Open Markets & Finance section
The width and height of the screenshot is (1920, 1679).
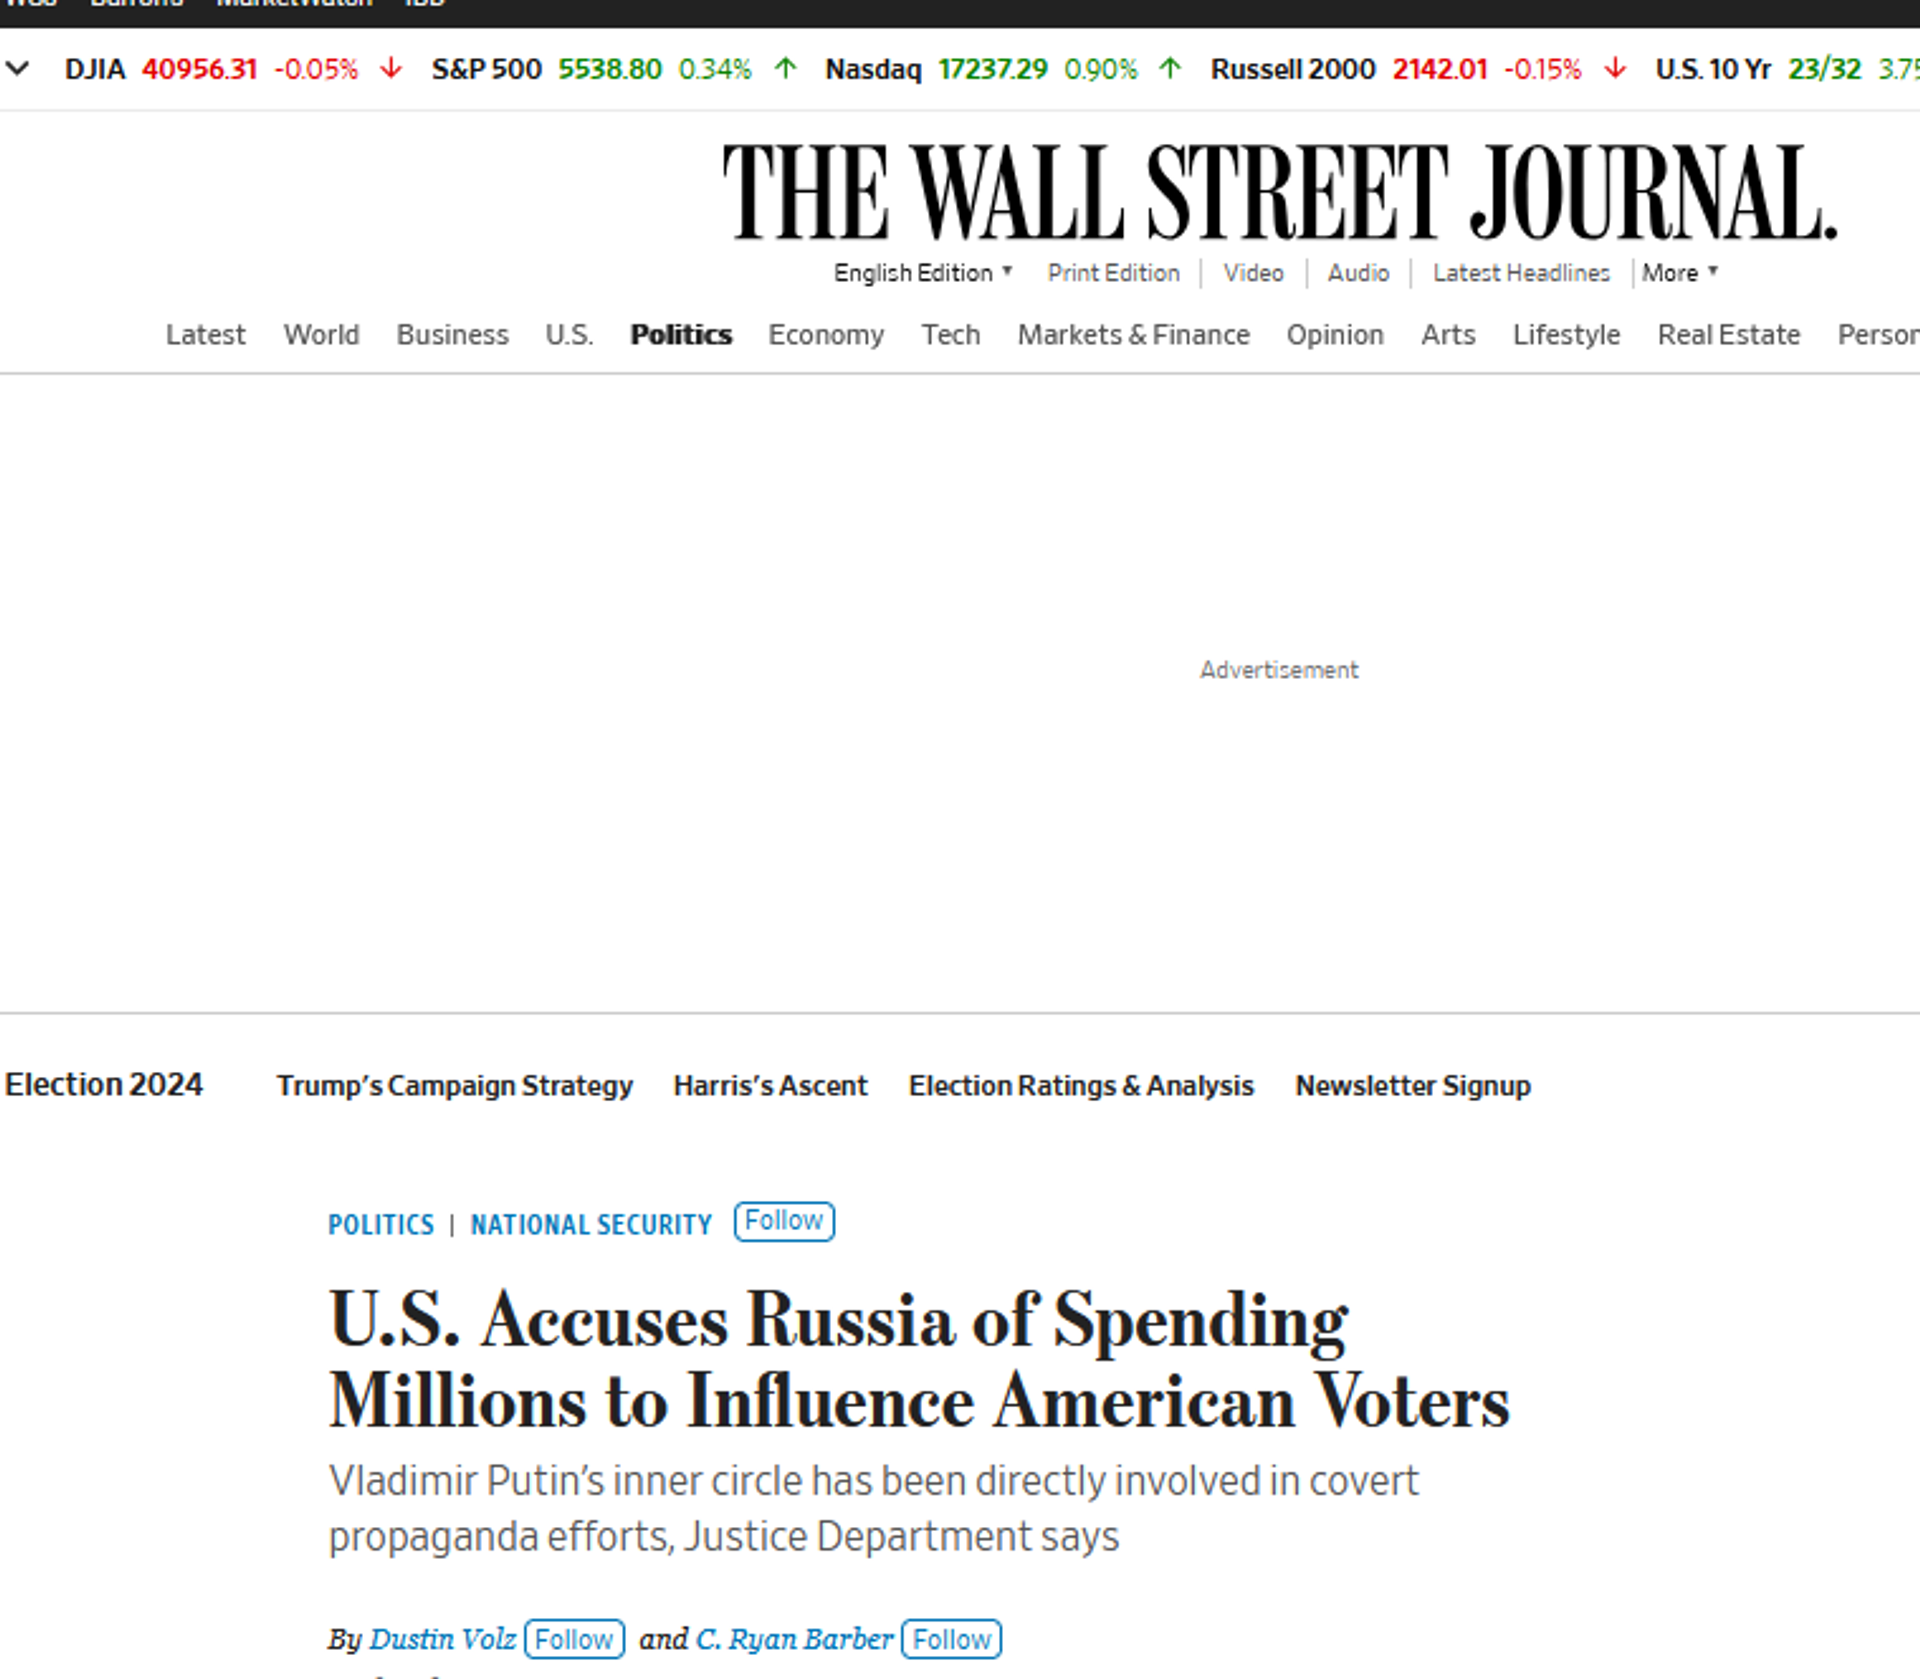pos(1134,334)
